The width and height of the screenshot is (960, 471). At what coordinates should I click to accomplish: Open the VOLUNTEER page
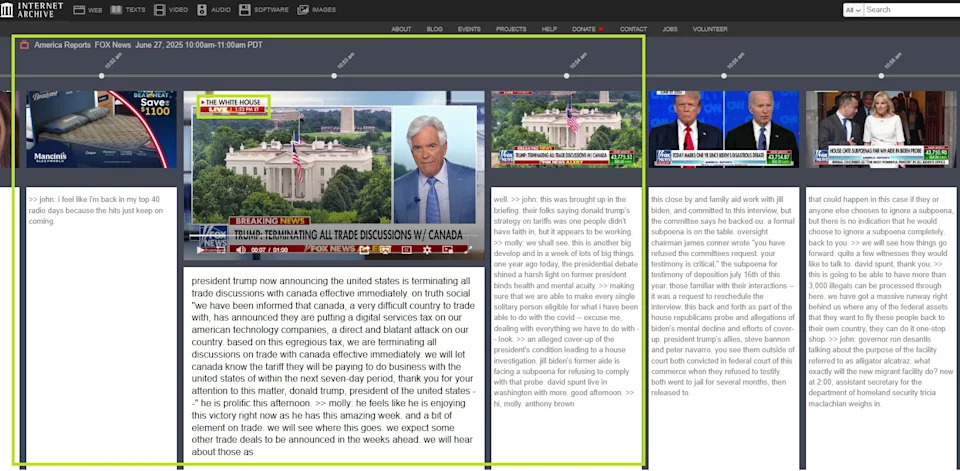pyautogui.click(x=710, y=29)
